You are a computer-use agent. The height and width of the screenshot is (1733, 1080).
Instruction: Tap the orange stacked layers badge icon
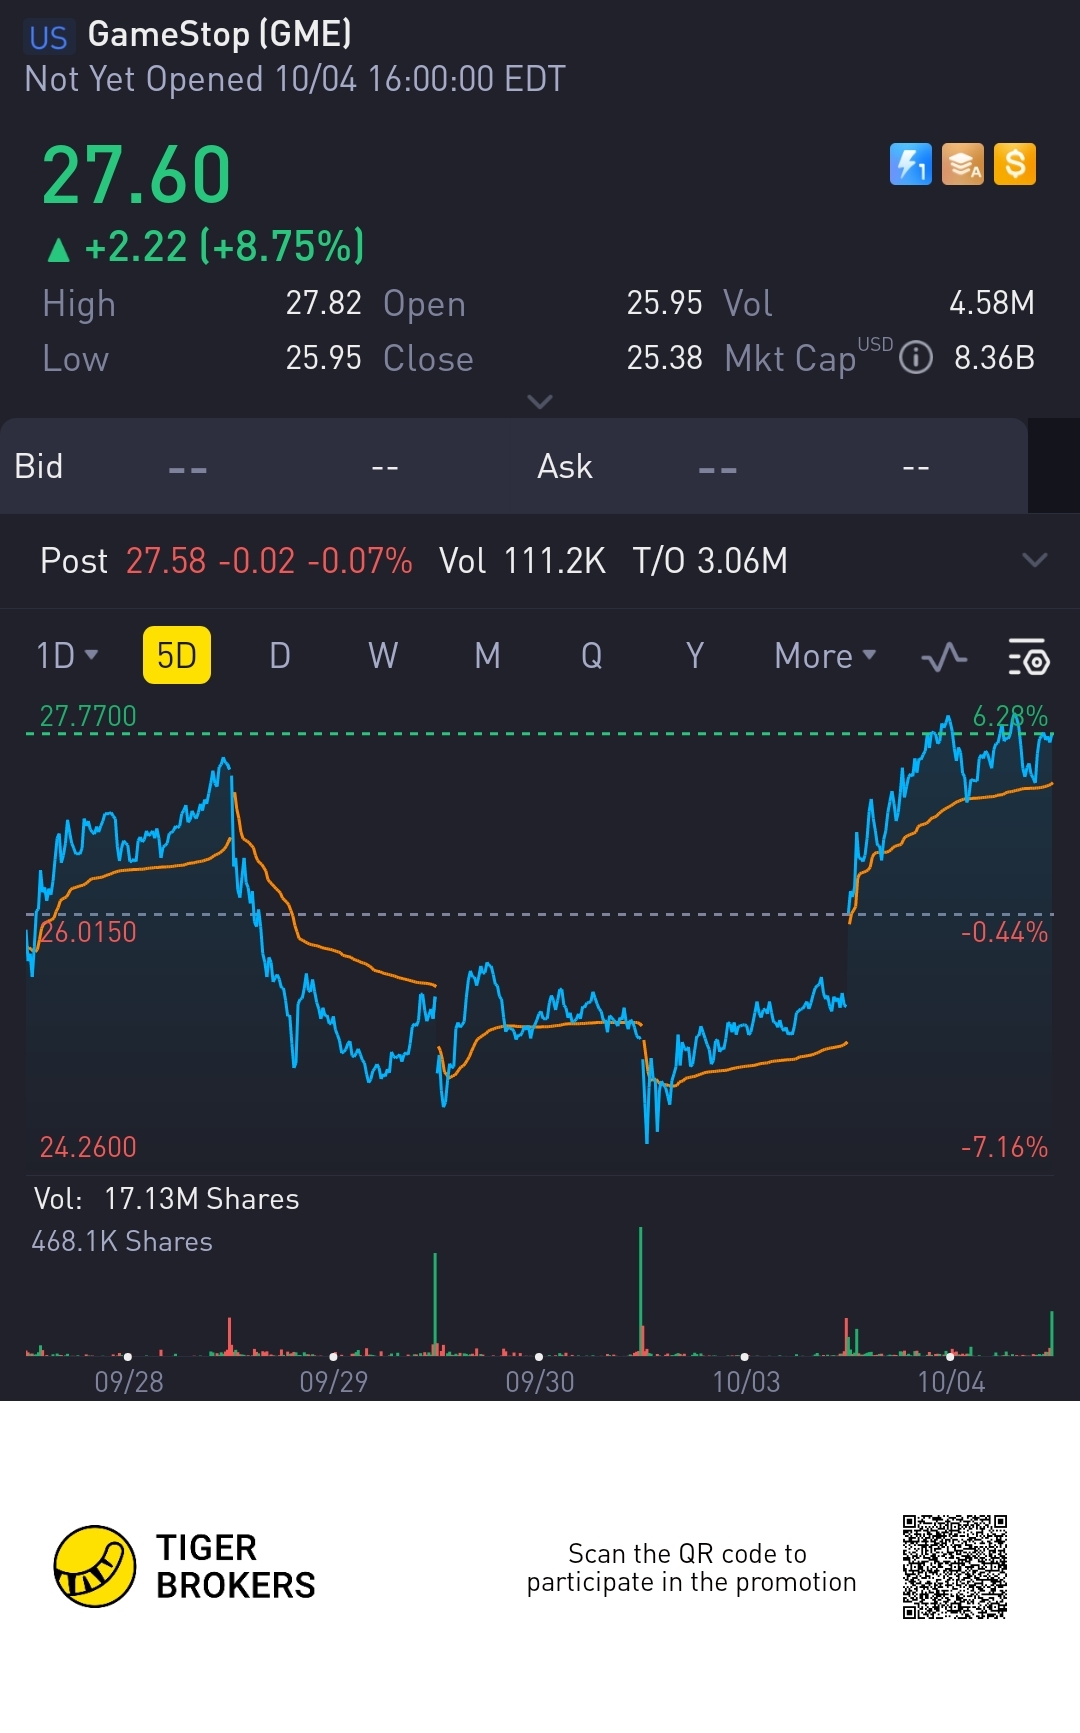(962, 164)
